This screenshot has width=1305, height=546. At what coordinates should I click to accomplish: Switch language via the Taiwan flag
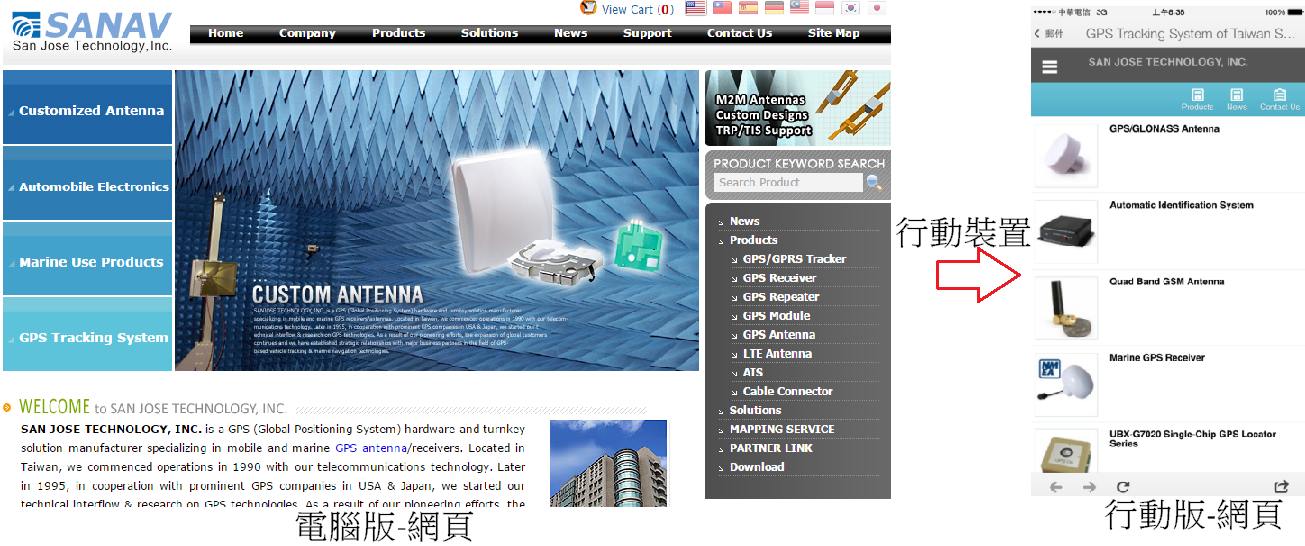[x=722, y=9]
